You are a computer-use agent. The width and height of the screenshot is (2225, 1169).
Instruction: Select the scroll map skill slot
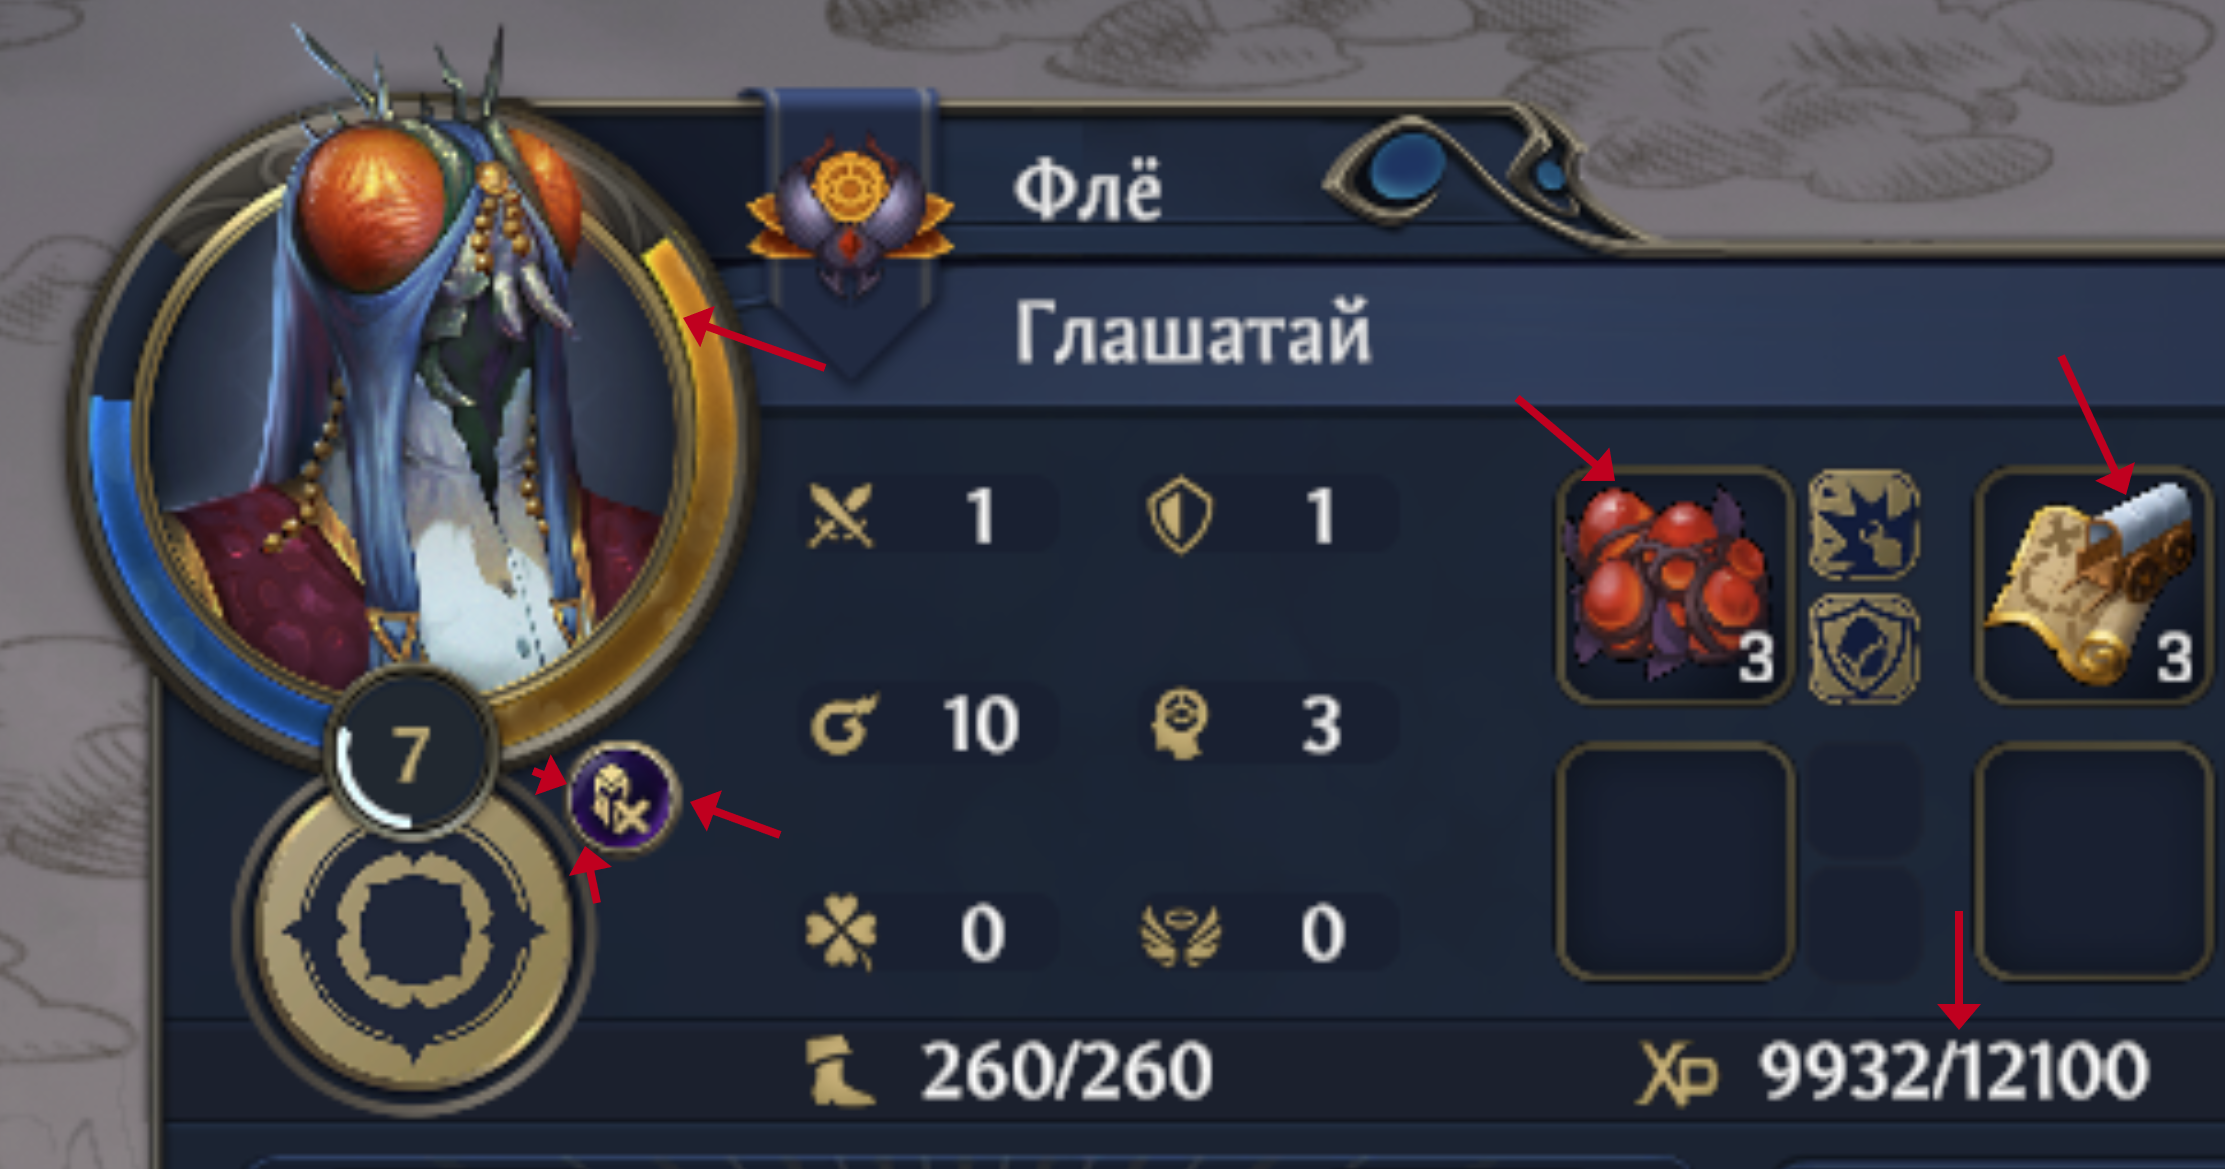point(2093,586)
